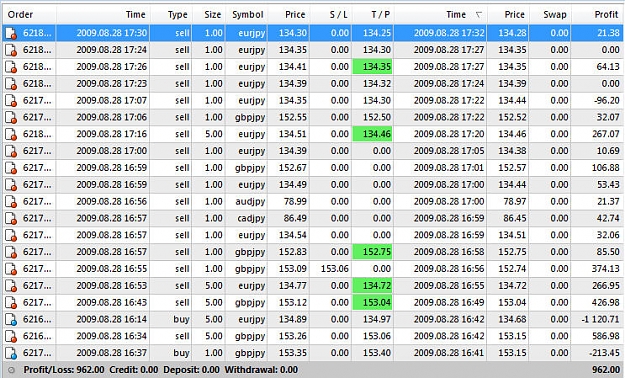This screenshot has height=378, width=625.
Task: Click order icon in row with profit 106.88
Action: (x=11, y=168)
